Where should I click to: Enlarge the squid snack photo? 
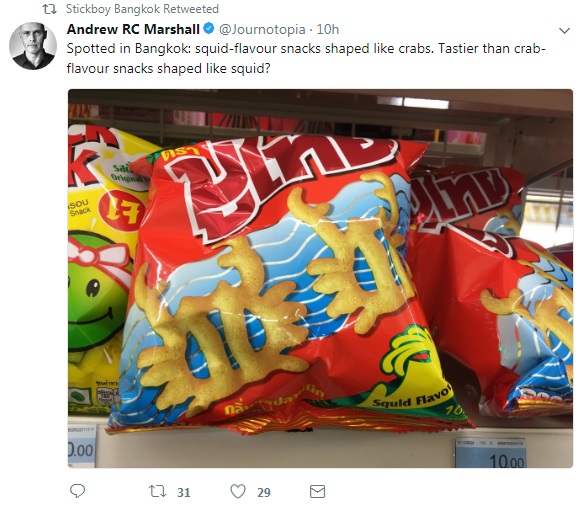point(320,278)
